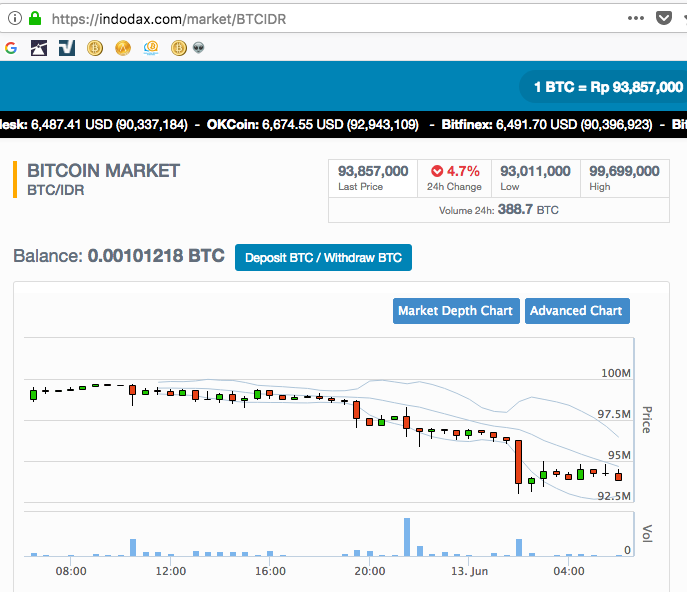Viewport: 687px width, 592px height.
Task: Open the Market Depth Chart
Action: 456,311
